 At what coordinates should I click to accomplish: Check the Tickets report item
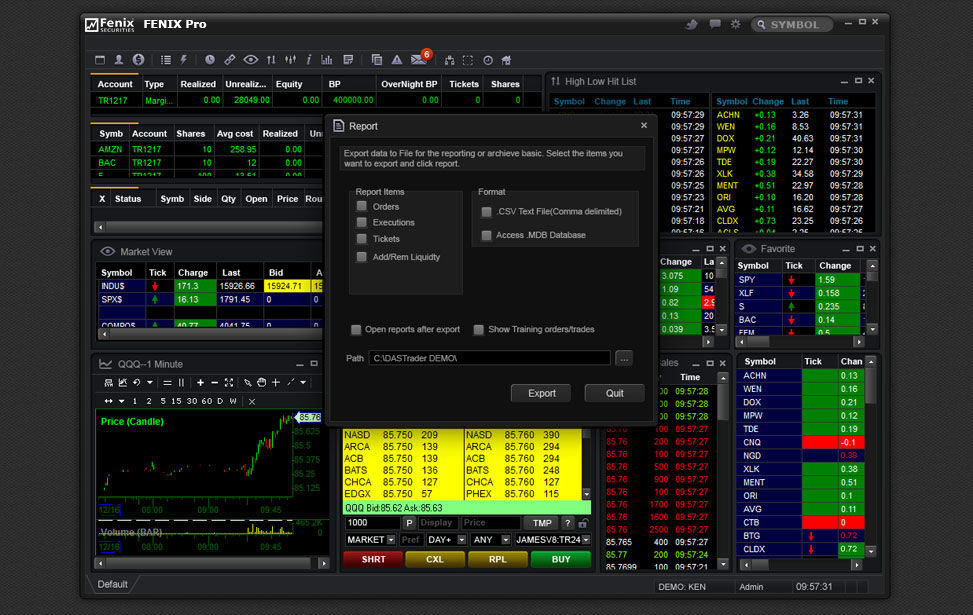point(362,238)
